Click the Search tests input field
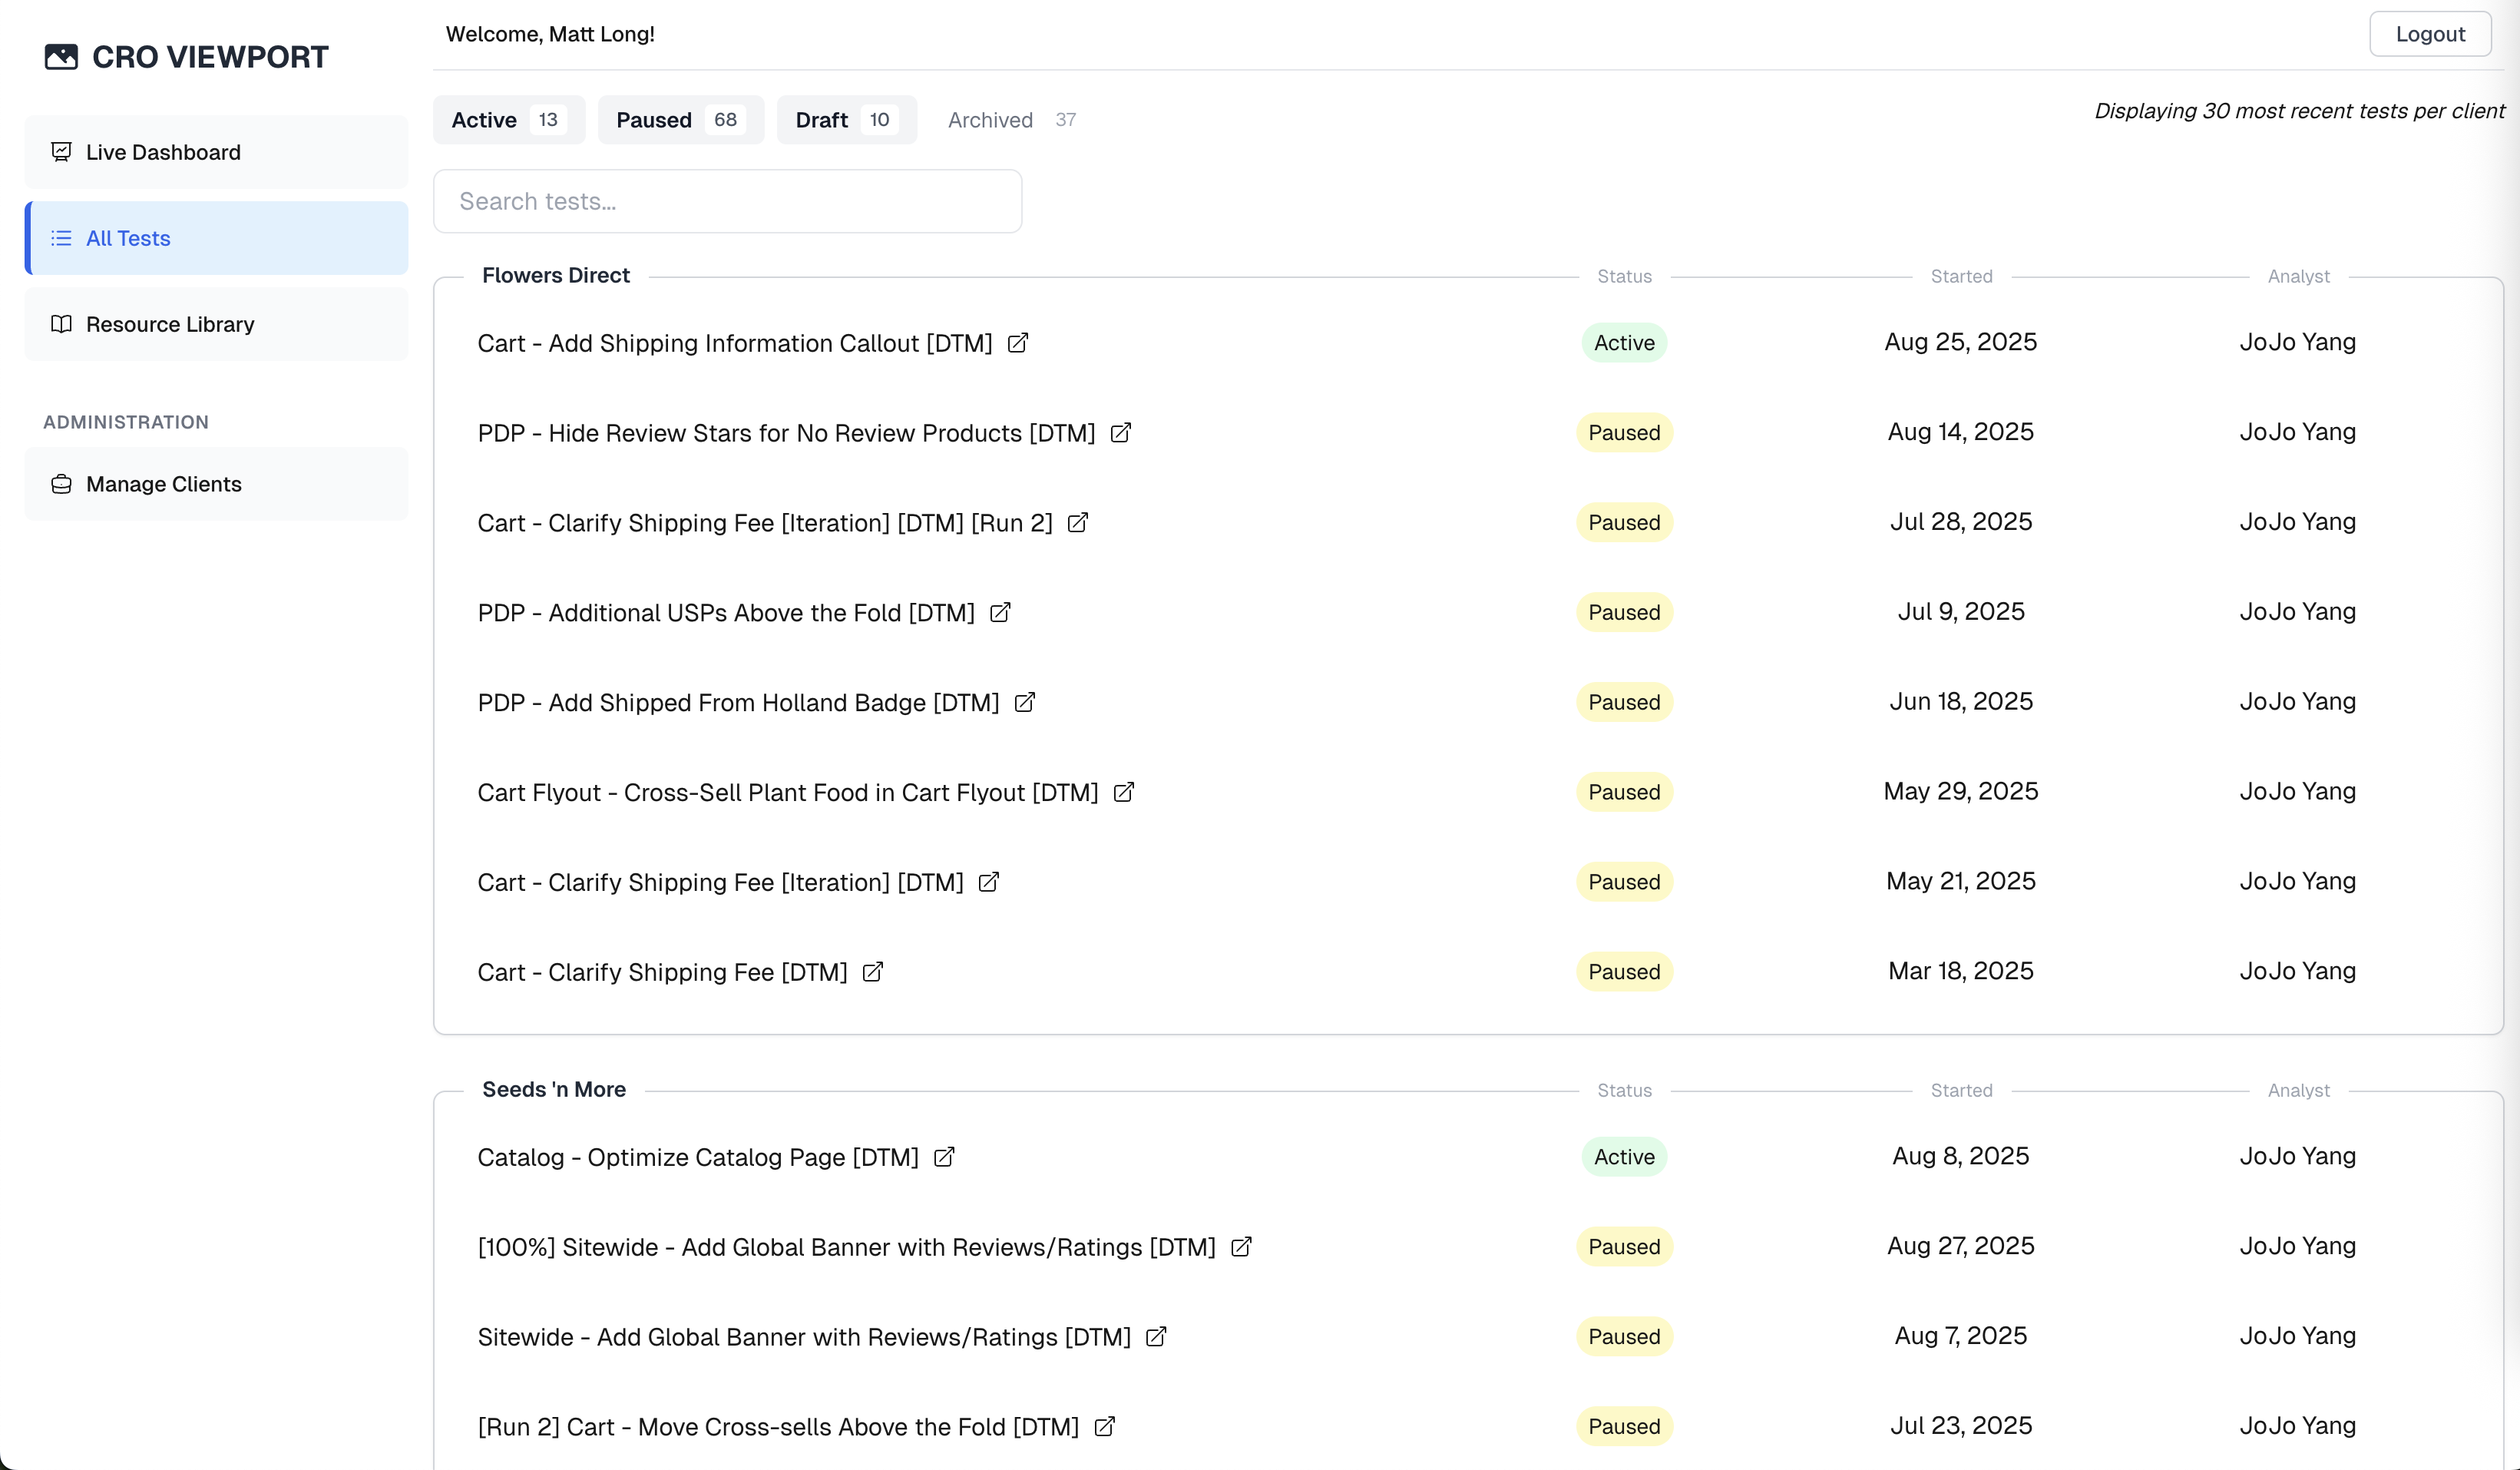This screenshot has height=1470, width=2520. (727, 201)
